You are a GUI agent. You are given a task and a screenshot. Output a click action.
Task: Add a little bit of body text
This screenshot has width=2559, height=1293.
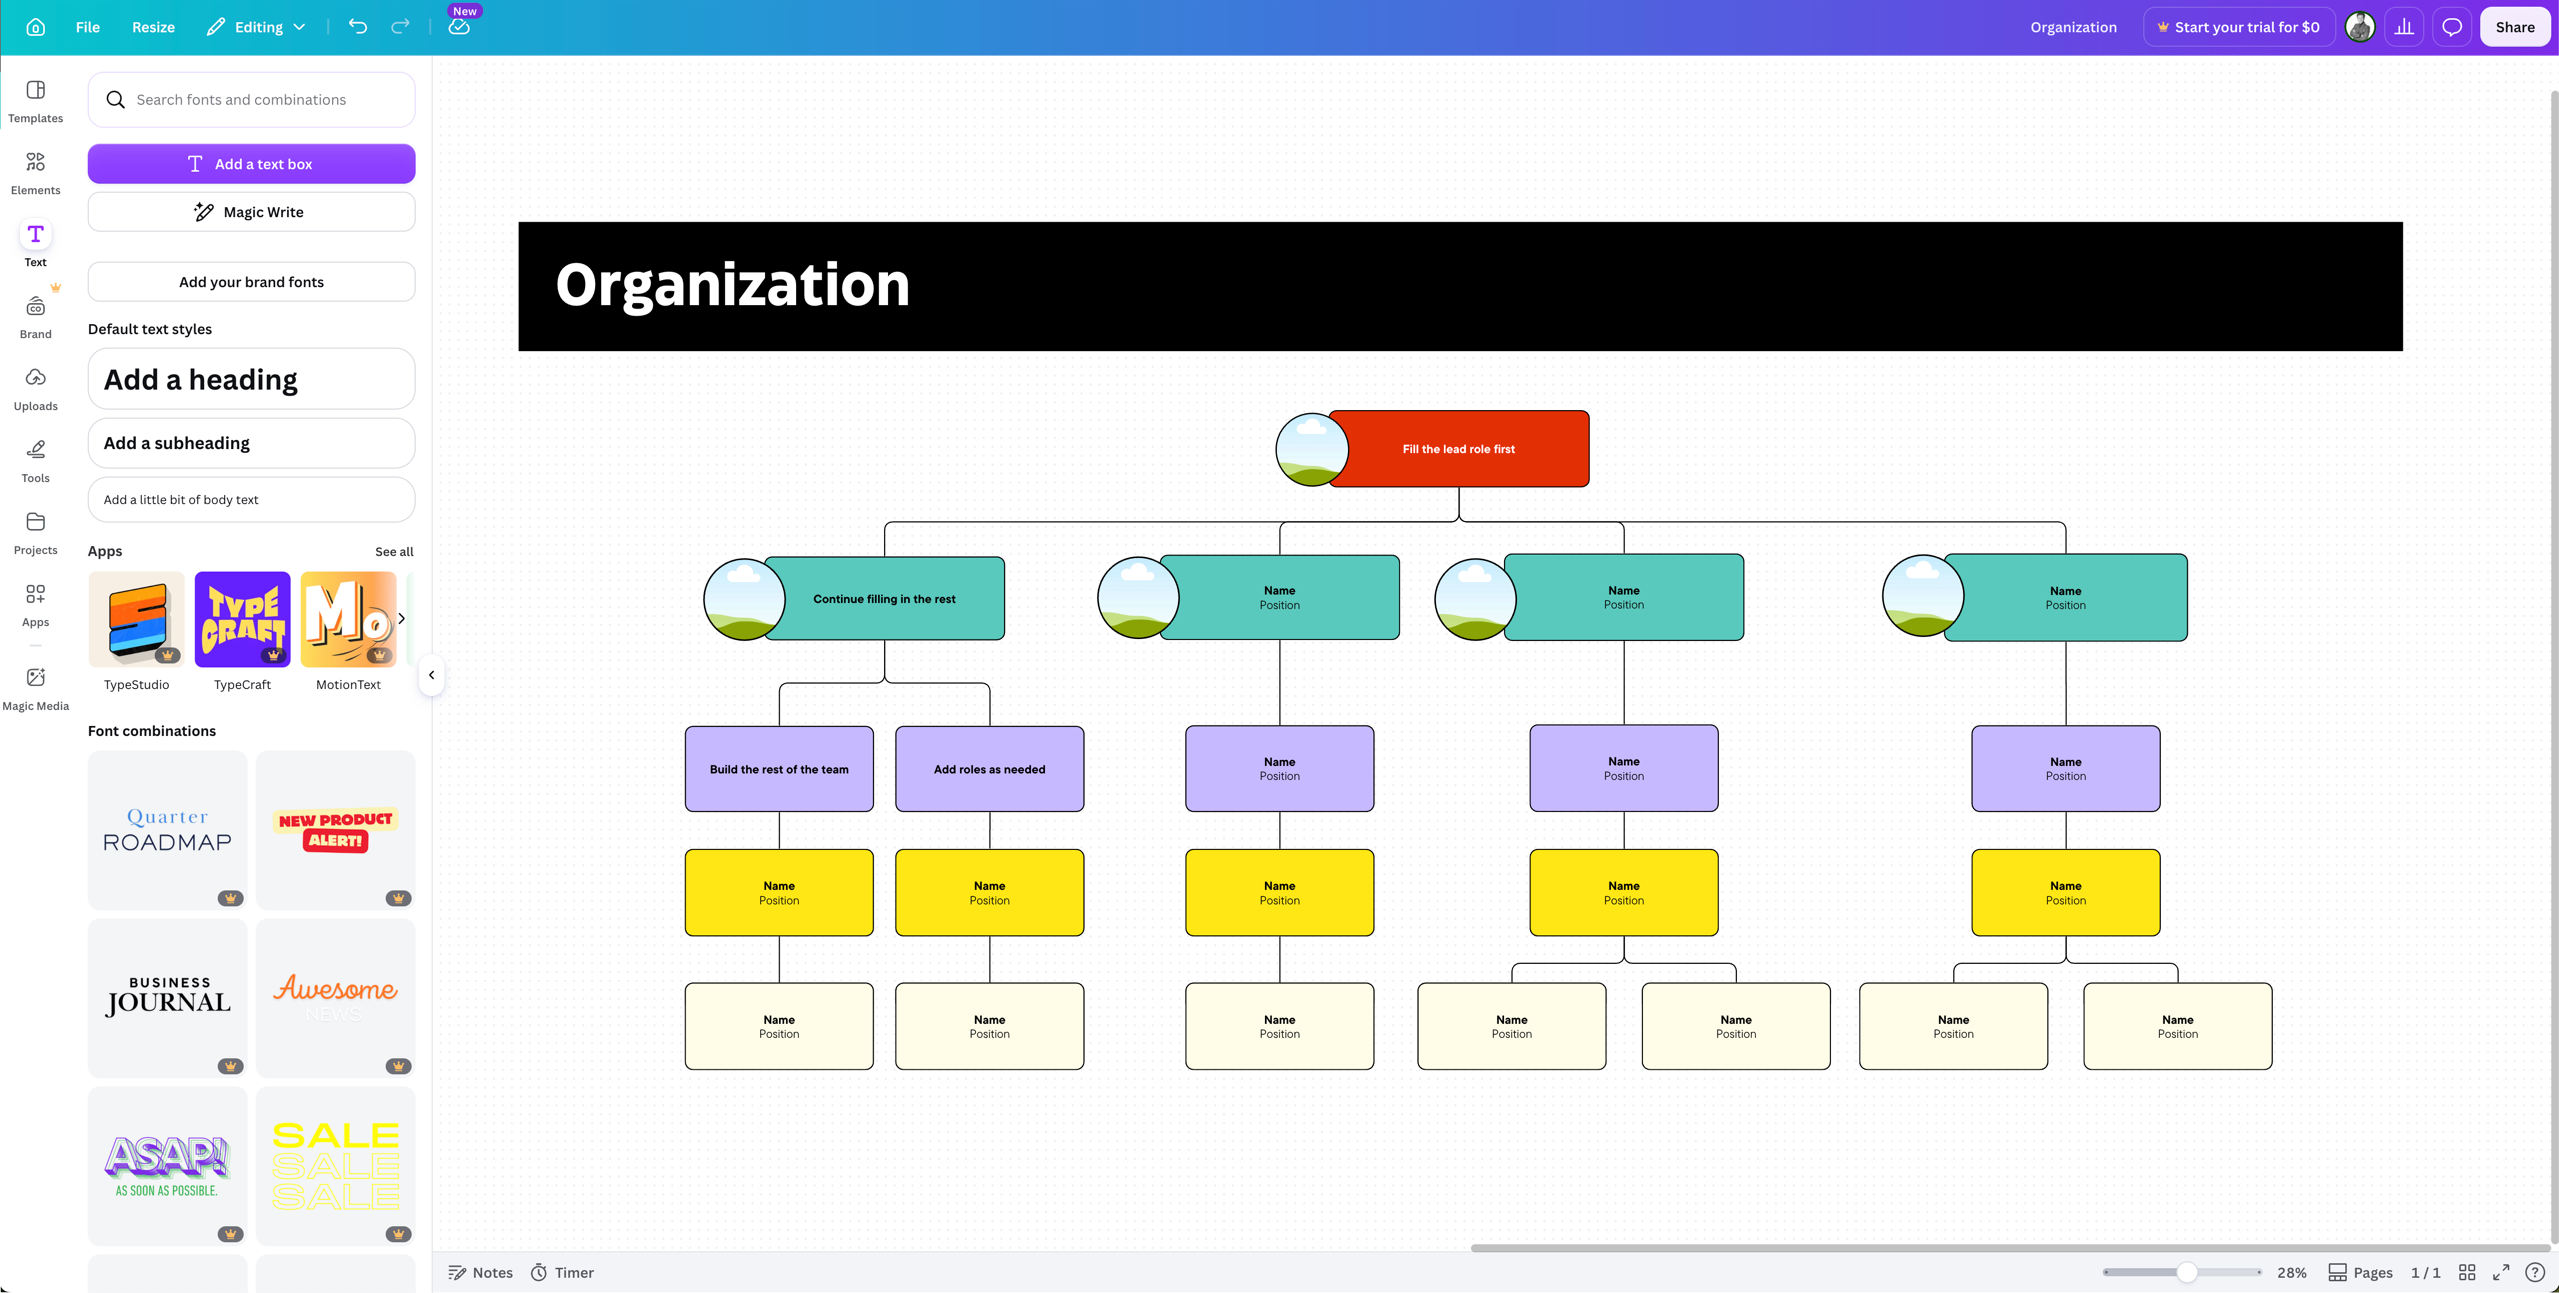(x=252, y=499)
